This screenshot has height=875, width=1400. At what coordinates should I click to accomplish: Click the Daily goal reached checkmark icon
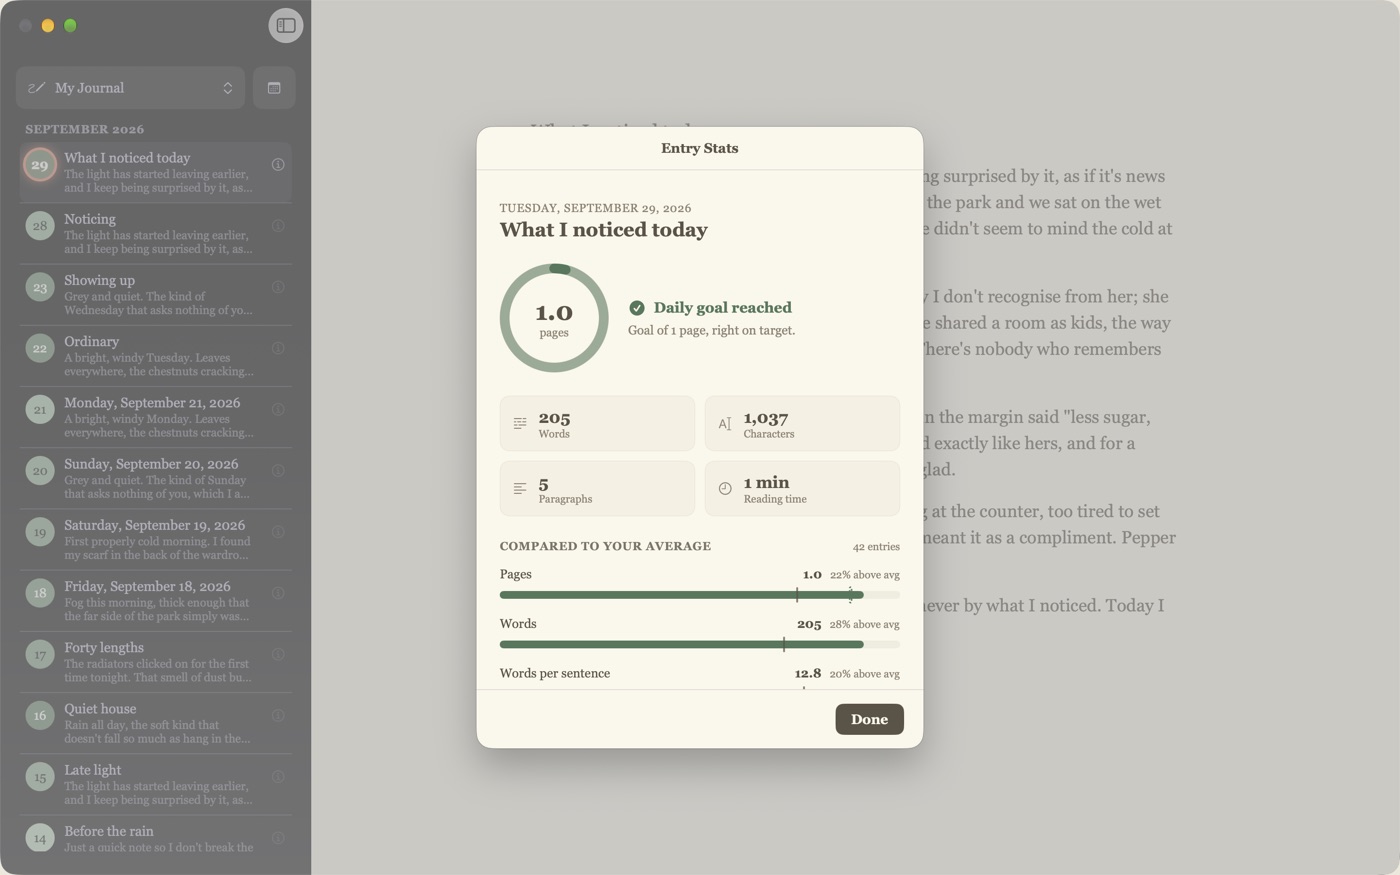637,308
